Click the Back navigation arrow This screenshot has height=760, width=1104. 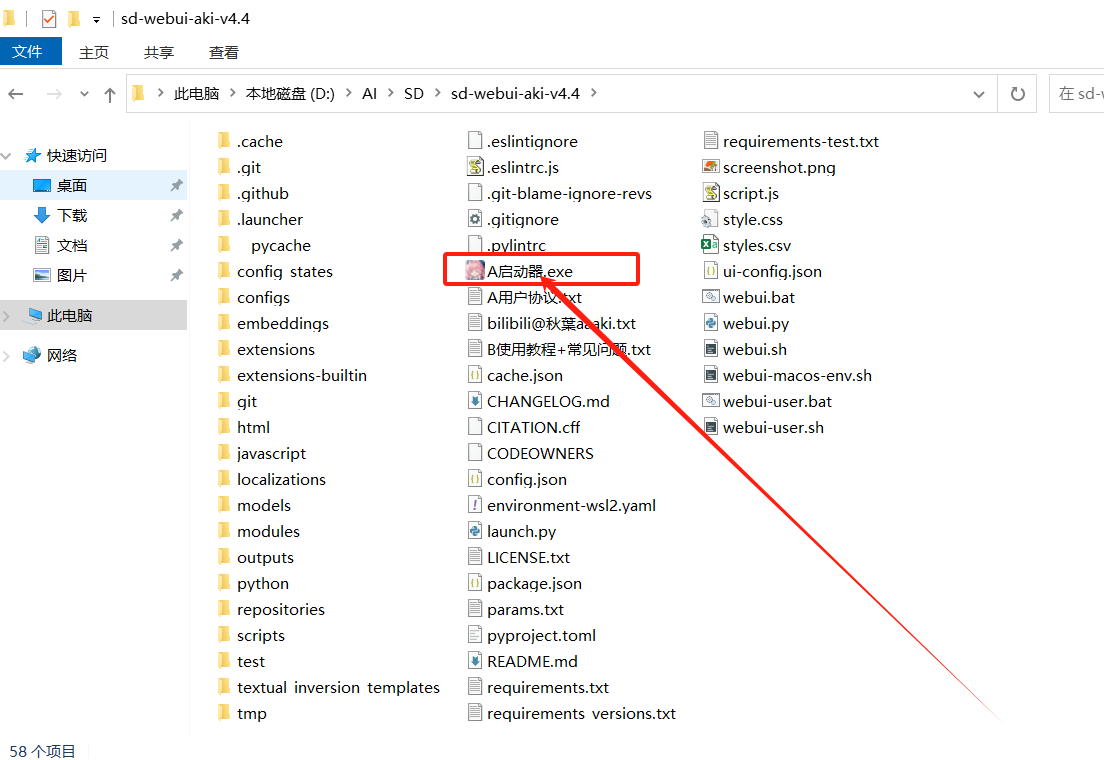point(15,94)
